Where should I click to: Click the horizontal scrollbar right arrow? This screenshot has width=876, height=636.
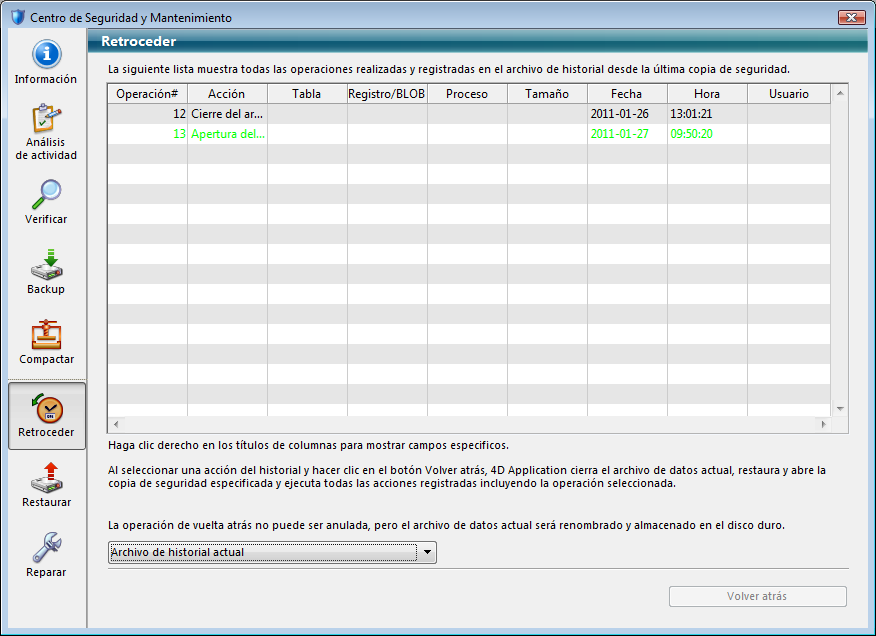click(824, 425)
